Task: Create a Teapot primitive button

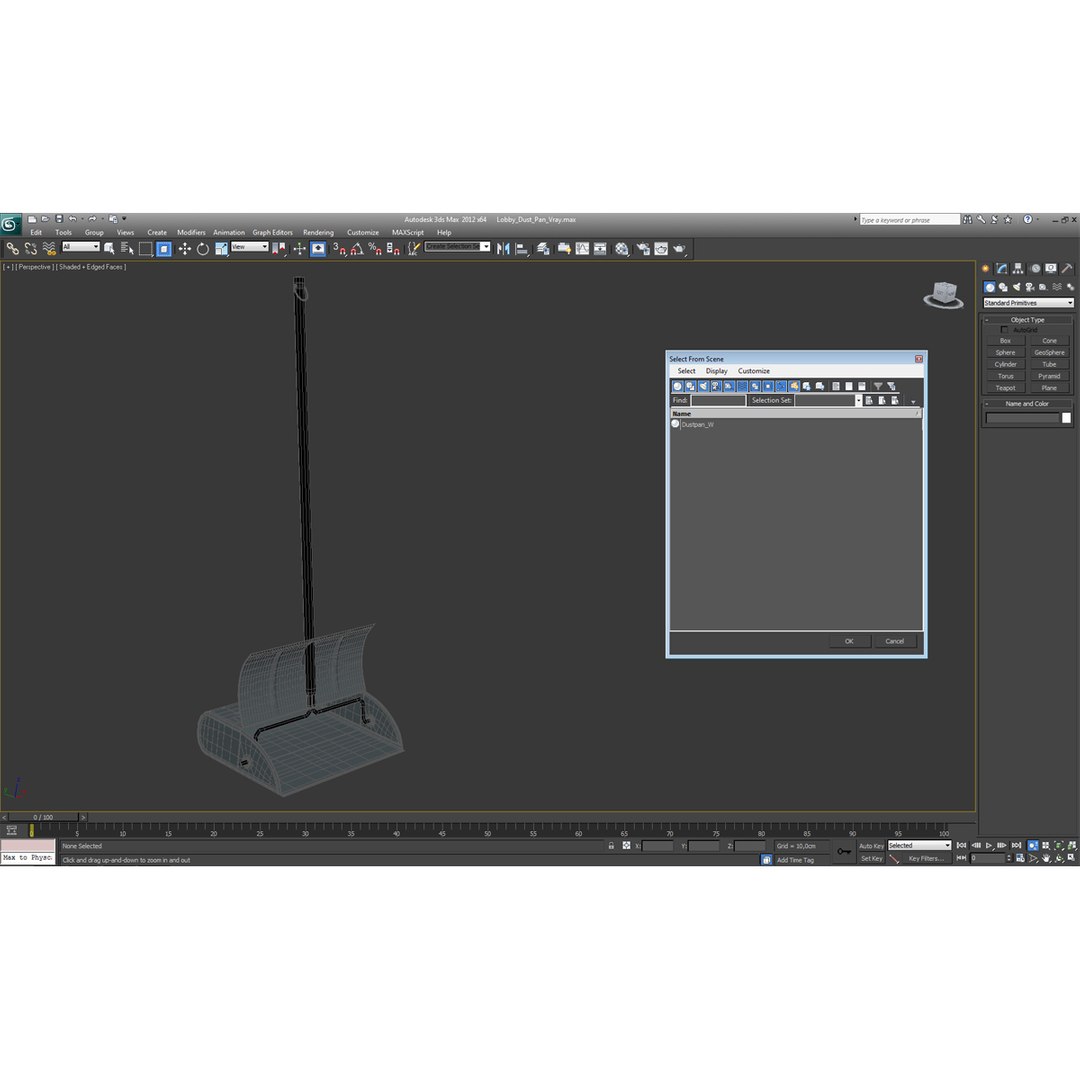Action: 1006,388
